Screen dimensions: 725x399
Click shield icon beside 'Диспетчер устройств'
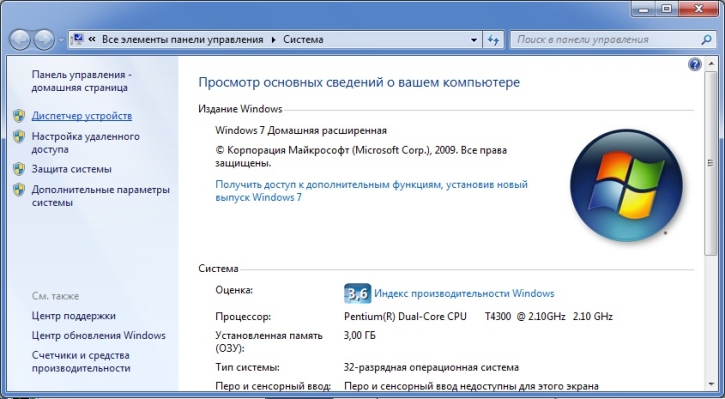(x=19, y=116)
